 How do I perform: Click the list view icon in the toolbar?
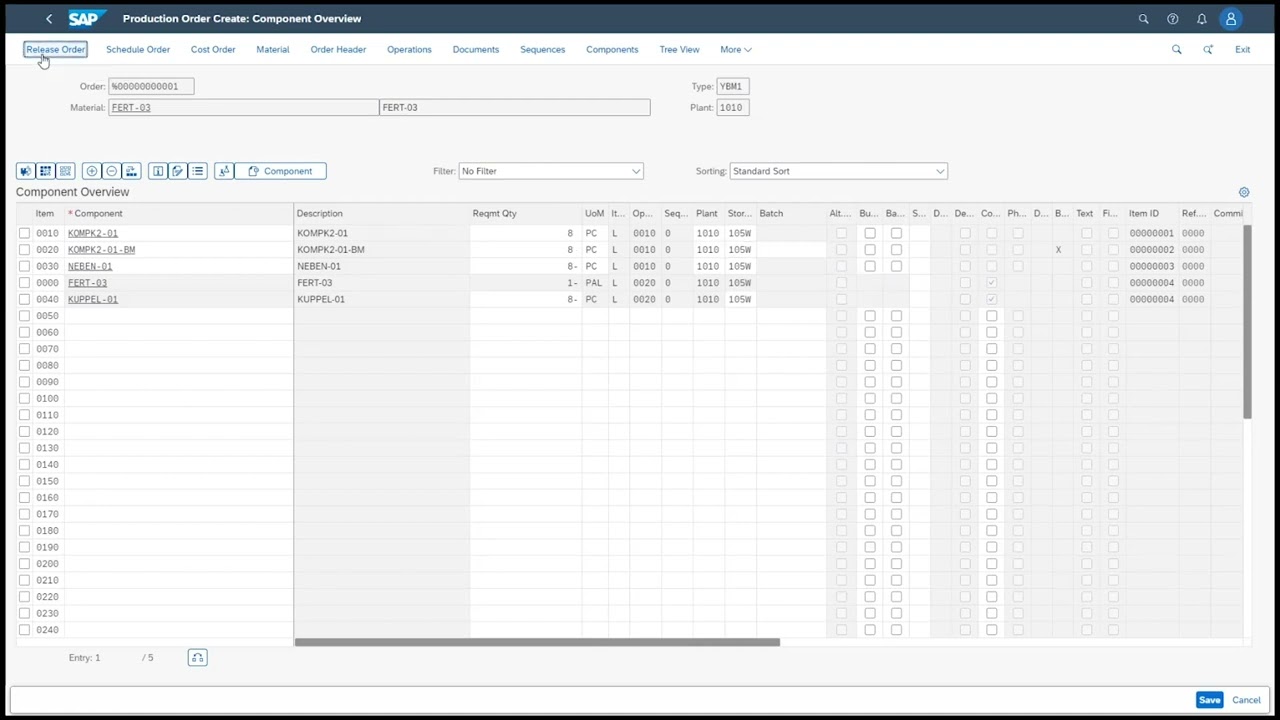click(x=197, y=171)
